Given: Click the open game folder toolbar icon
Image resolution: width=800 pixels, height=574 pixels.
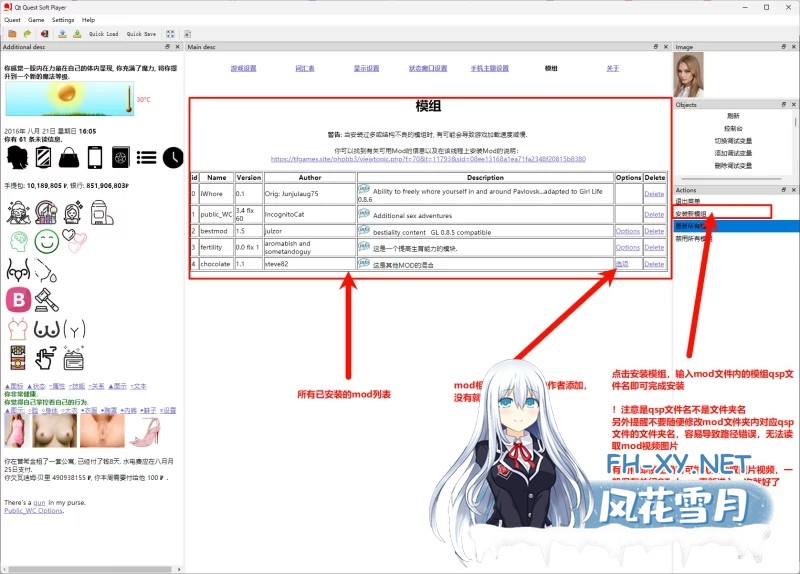Looking at the screenshot, I should tap(12, 33).
